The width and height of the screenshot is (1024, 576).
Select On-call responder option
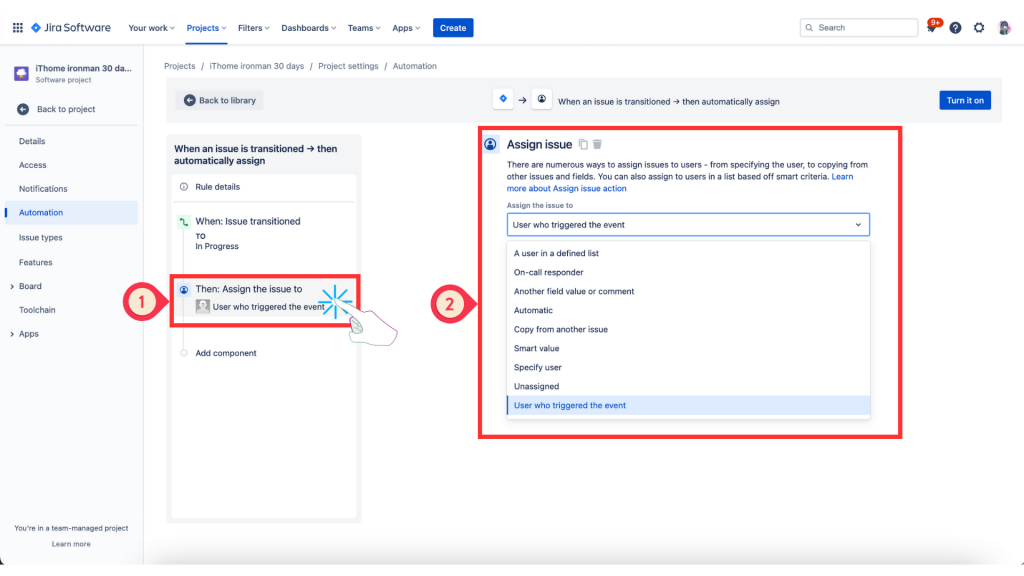(x=688, y=272)
